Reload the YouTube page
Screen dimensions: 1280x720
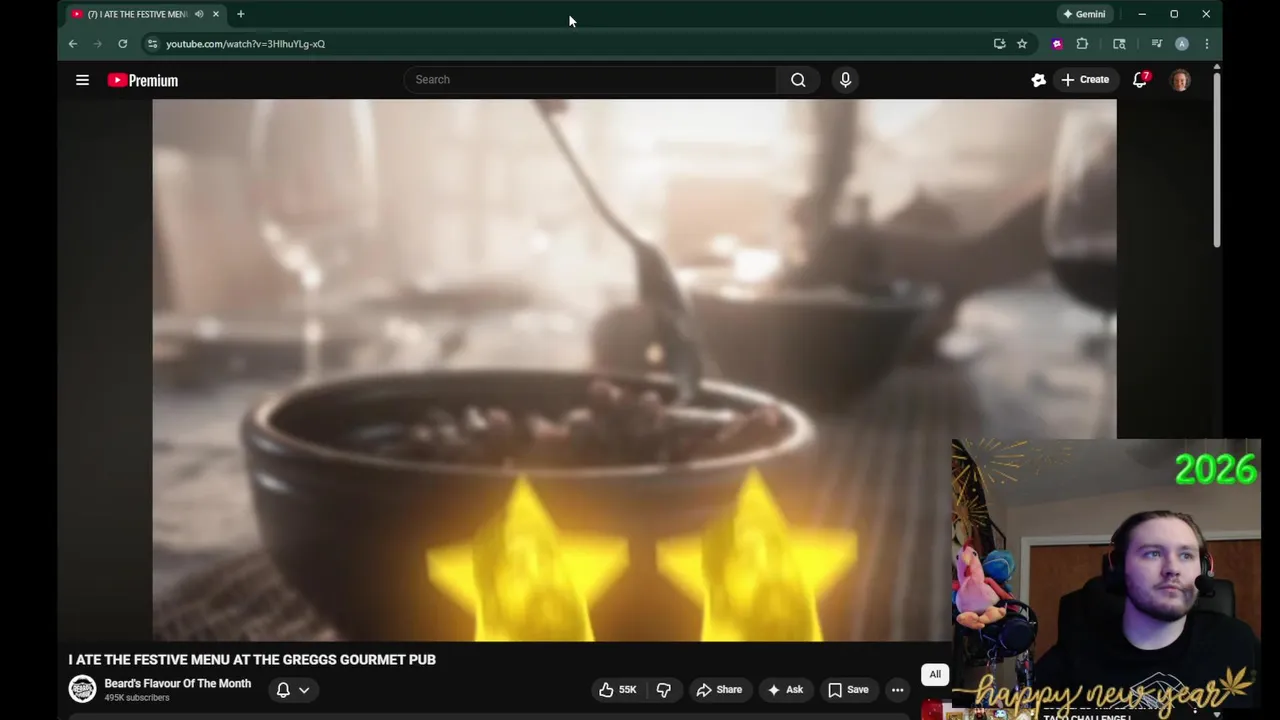tap(123, 44)
